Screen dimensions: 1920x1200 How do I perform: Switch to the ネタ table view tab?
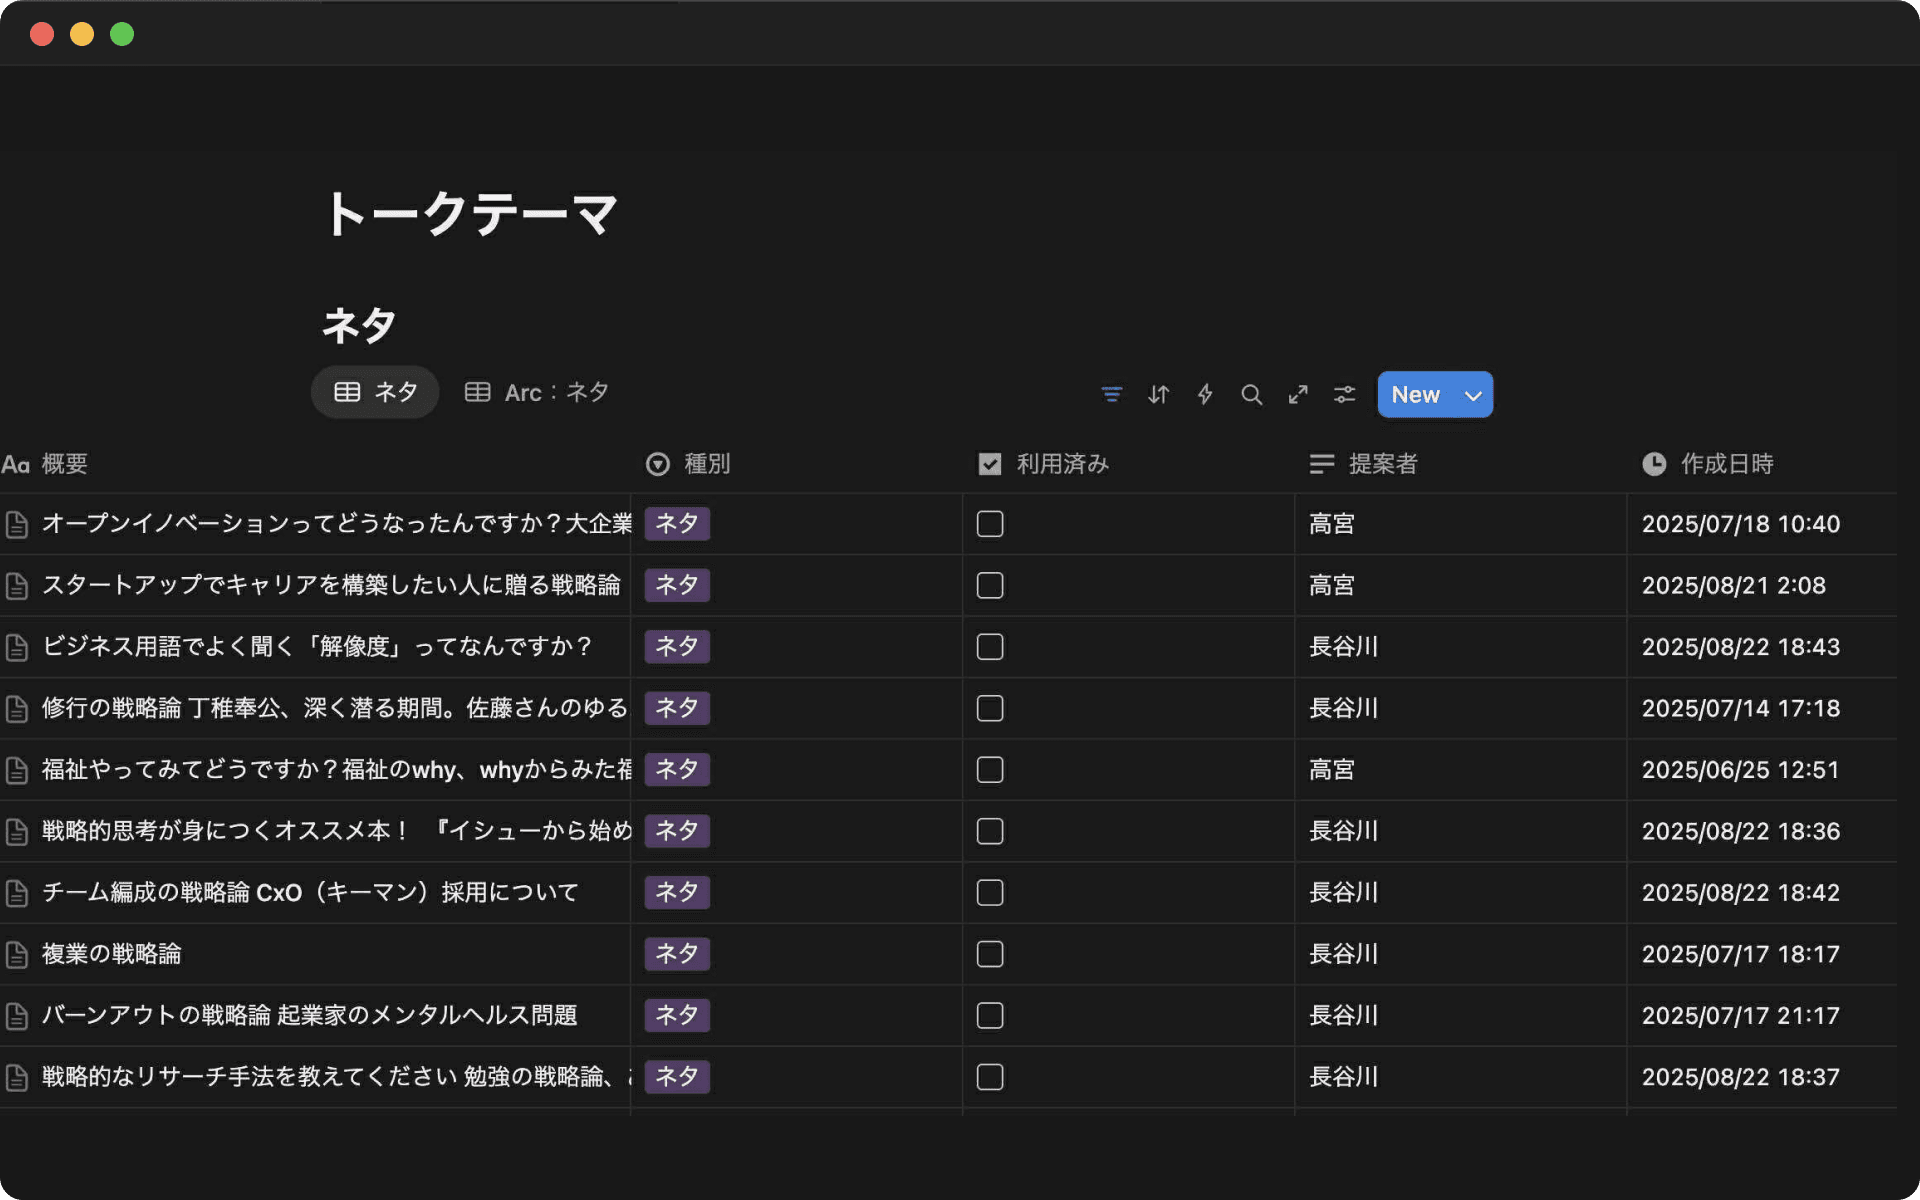pos(375,392)
